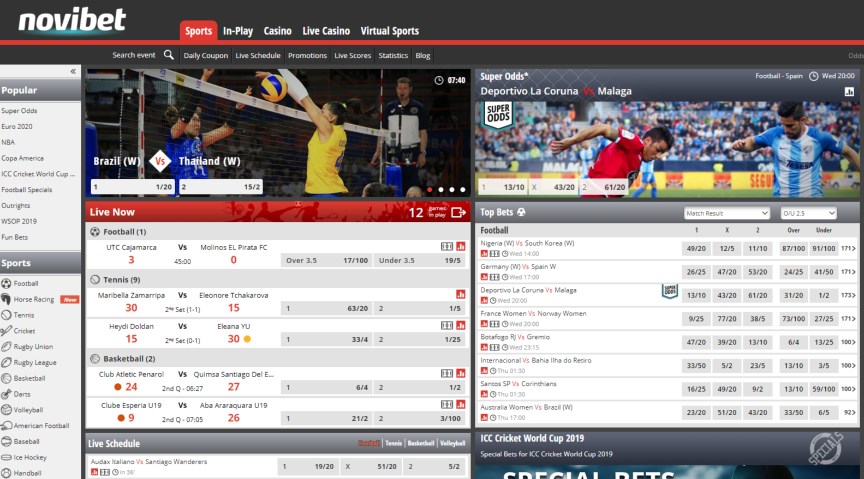Screen dimensions: 864x479
Task: Open stats icon for Maribella Zamarripa match
Action: [x=461, y=294]
